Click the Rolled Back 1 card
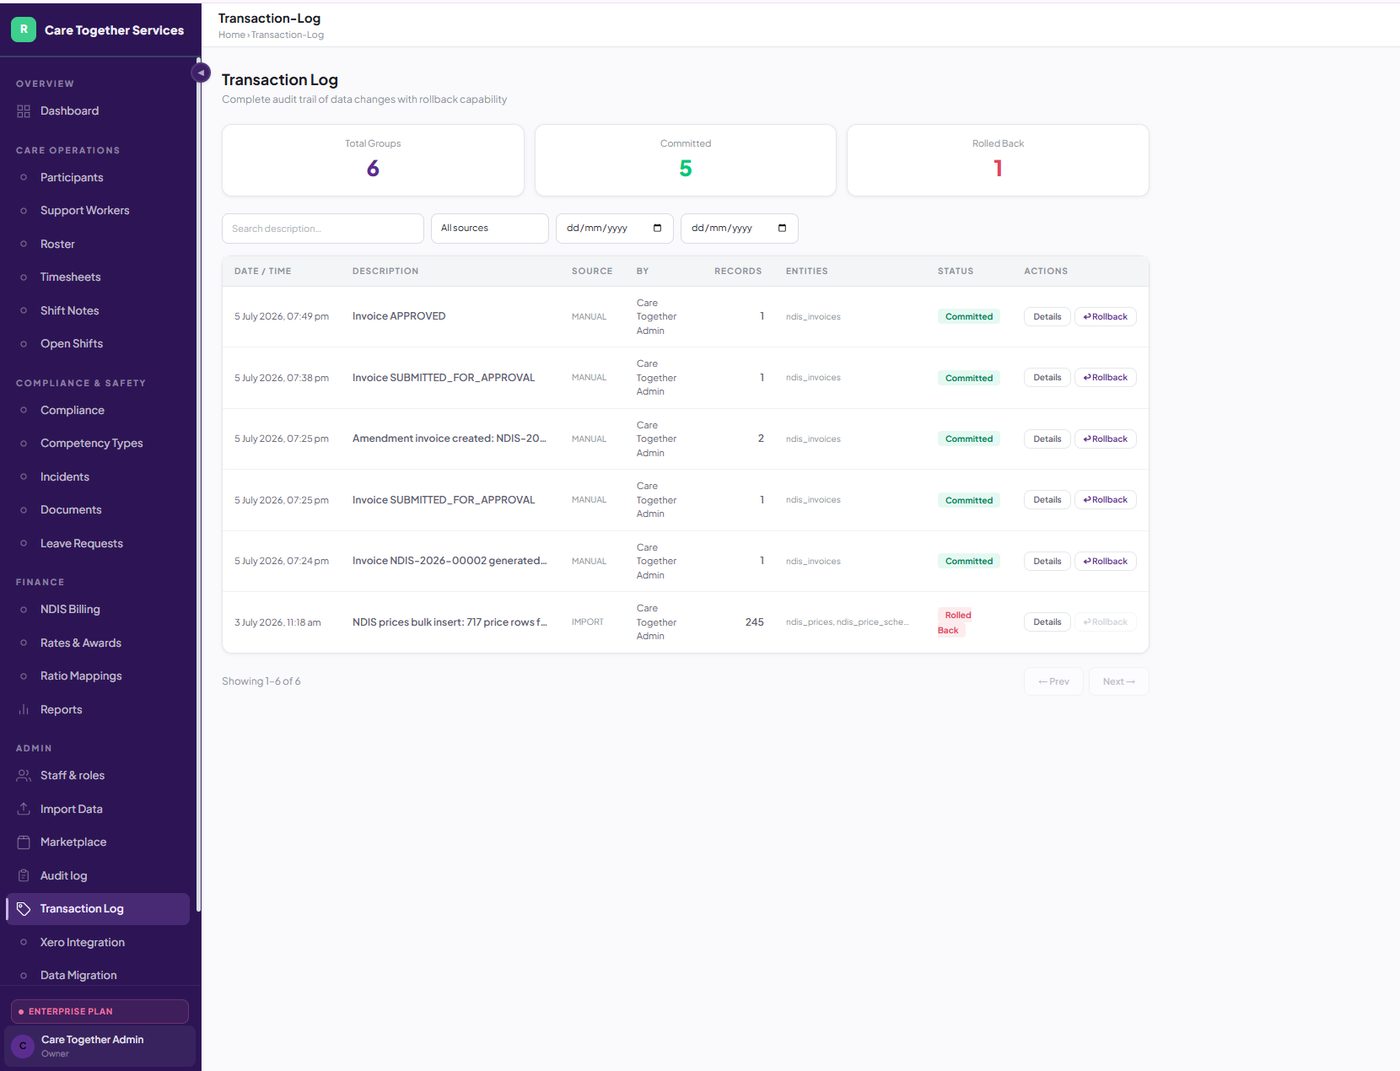 tap(998, 160)
